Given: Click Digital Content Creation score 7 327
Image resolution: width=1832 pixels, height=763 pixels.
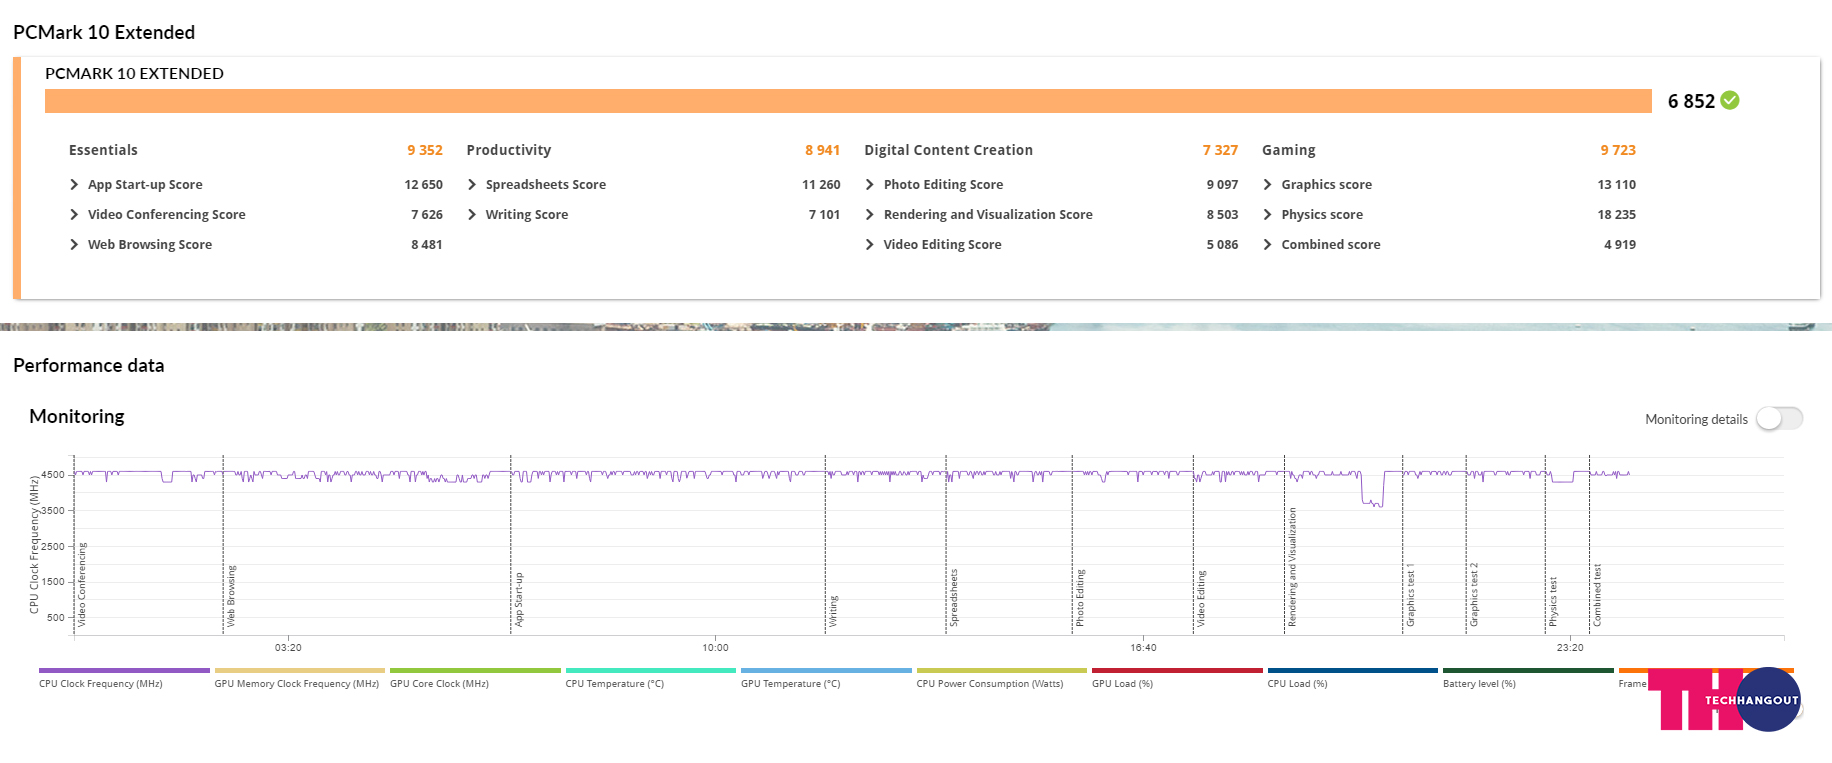Looking at the screenshot, I should [x=1220, y=150].
